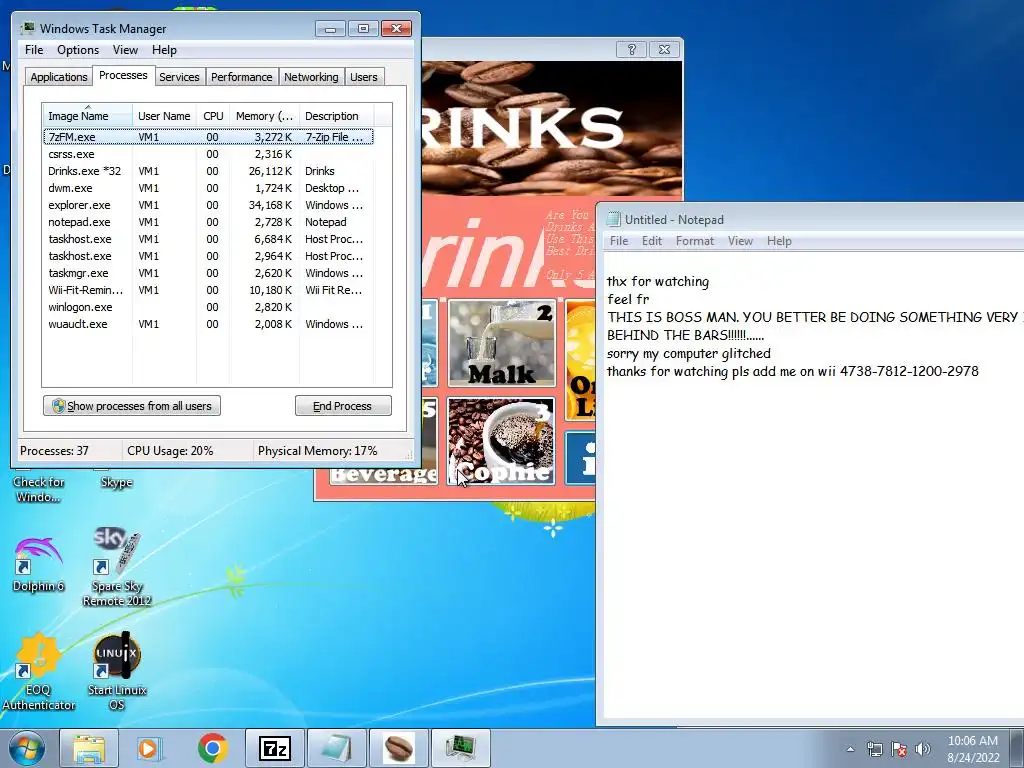Screen dimensions: 1024x768
Task: Open Windows Explorer from taskbar
Action: (x=89, y=748)
